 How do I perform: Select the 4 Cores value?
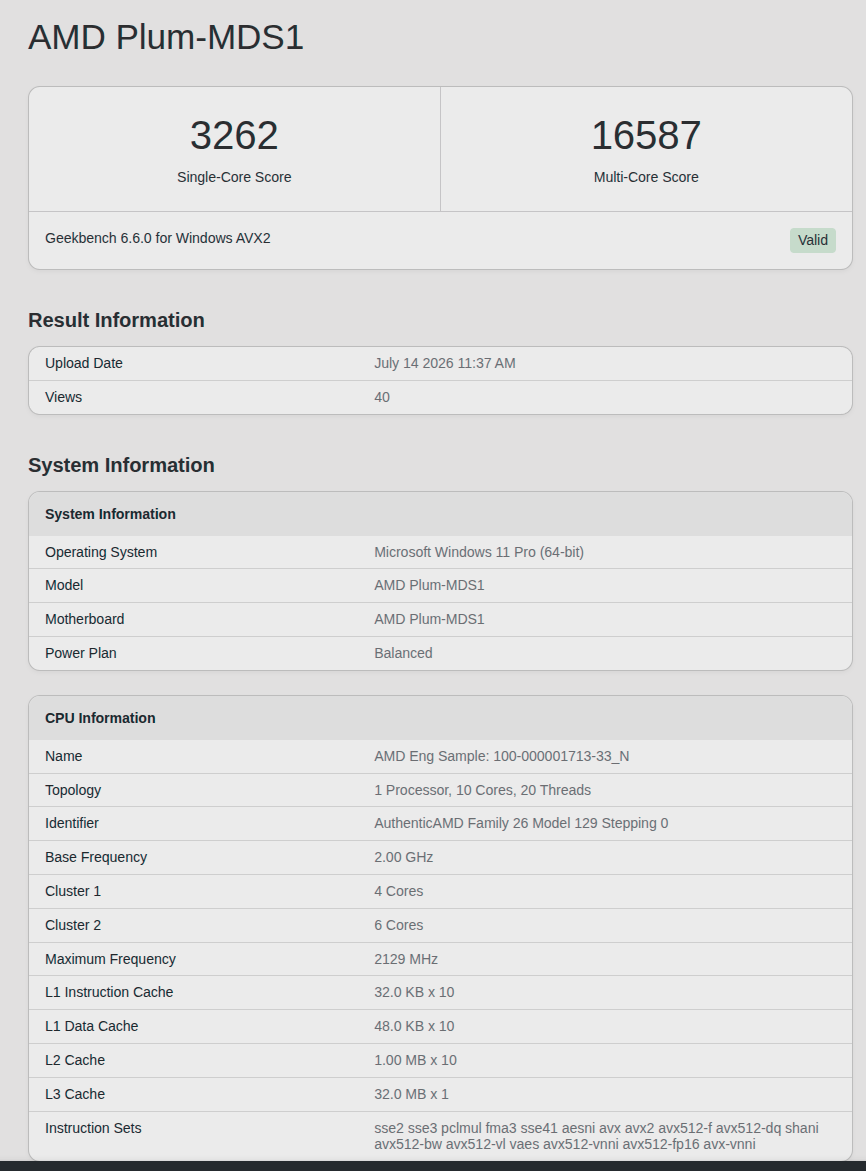tap(399, 891)
